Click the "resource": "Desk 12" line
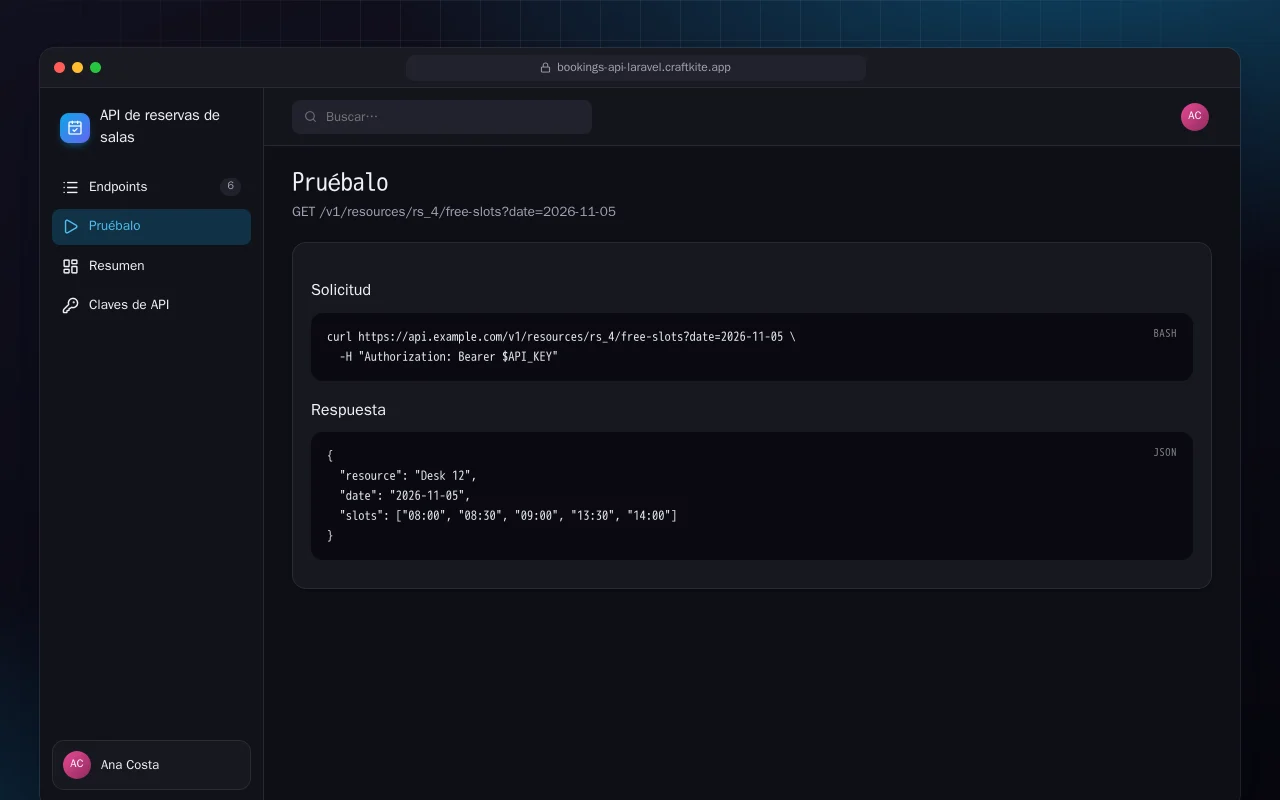The image size is (1280, 800). tap(408, 476)
